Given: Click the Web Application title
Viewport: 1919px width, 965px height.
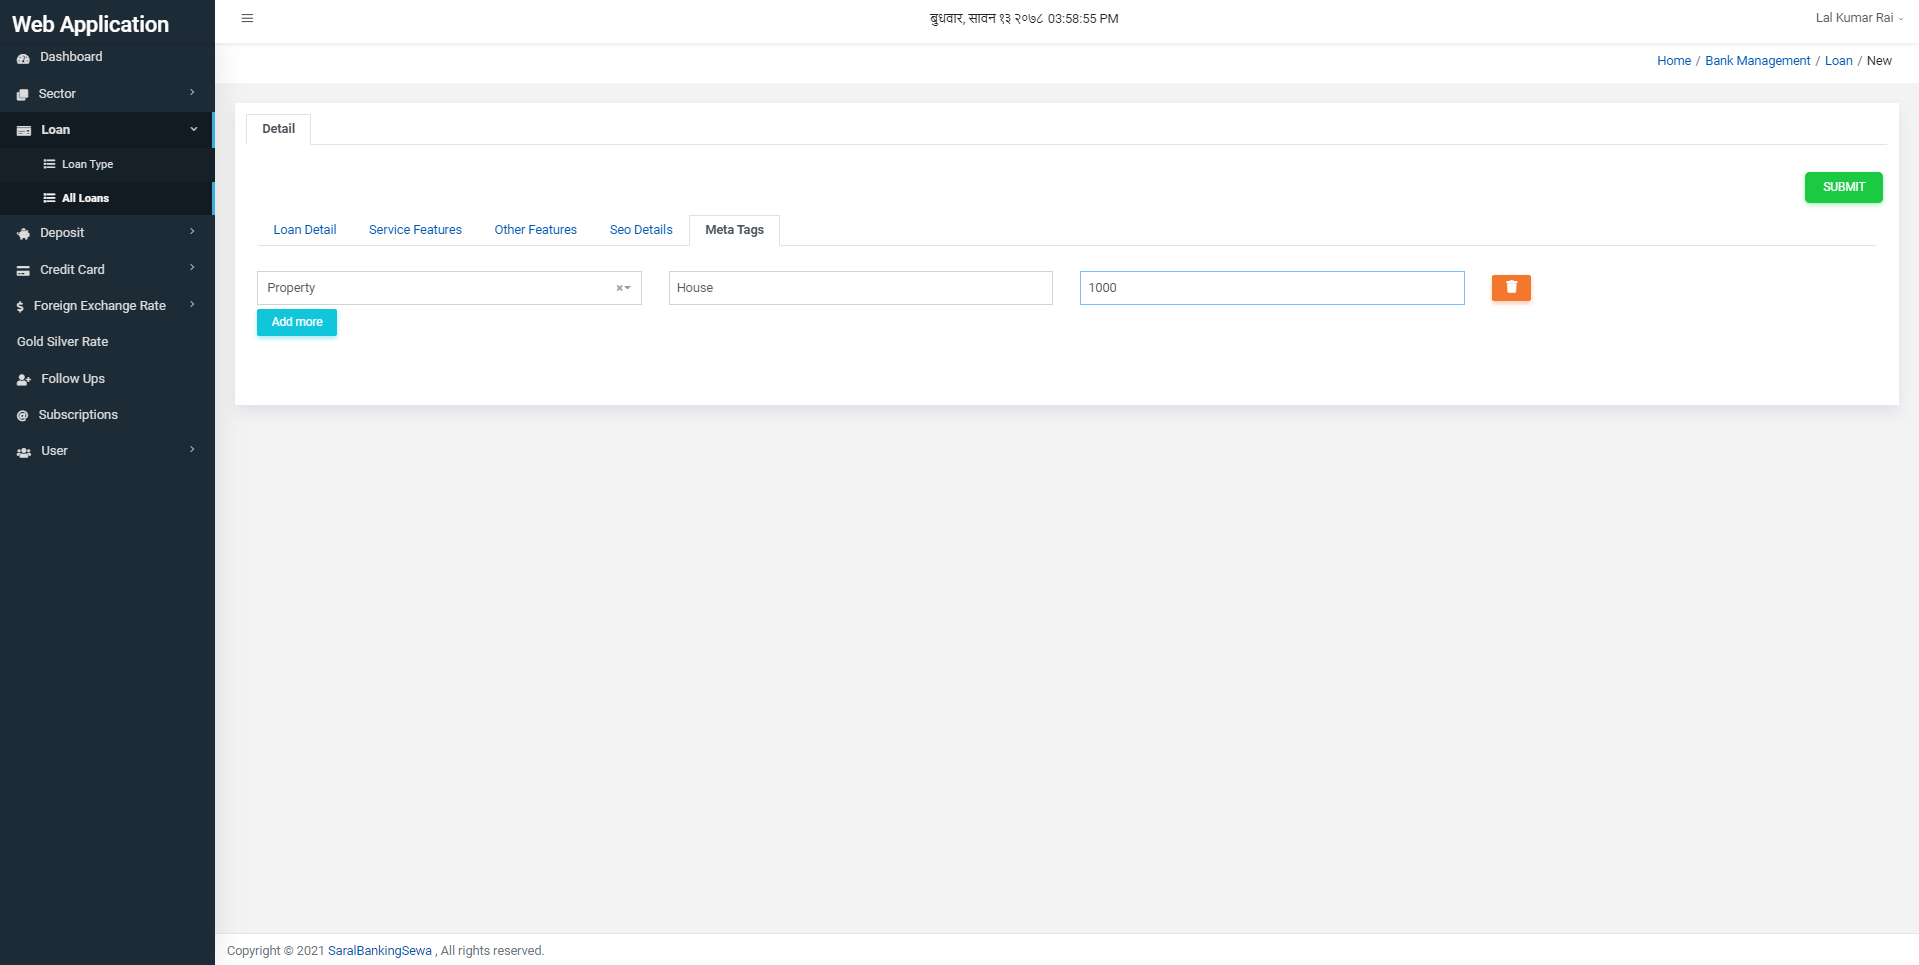Looking at the screenshot, I should point(90,24).
